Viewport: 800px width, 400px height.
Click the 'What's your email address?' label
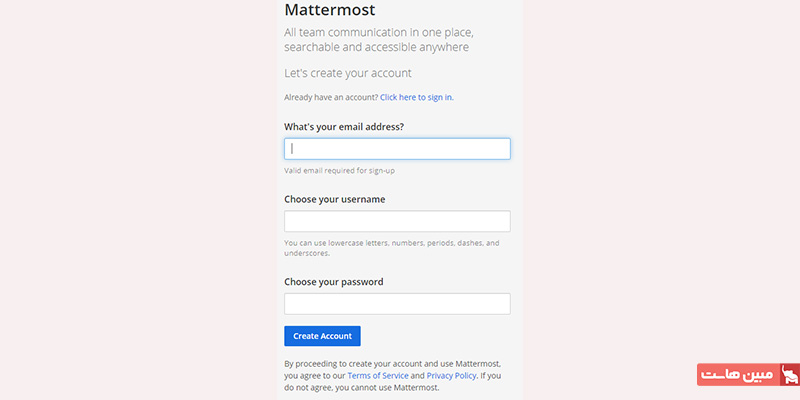(x=344, y=127)
